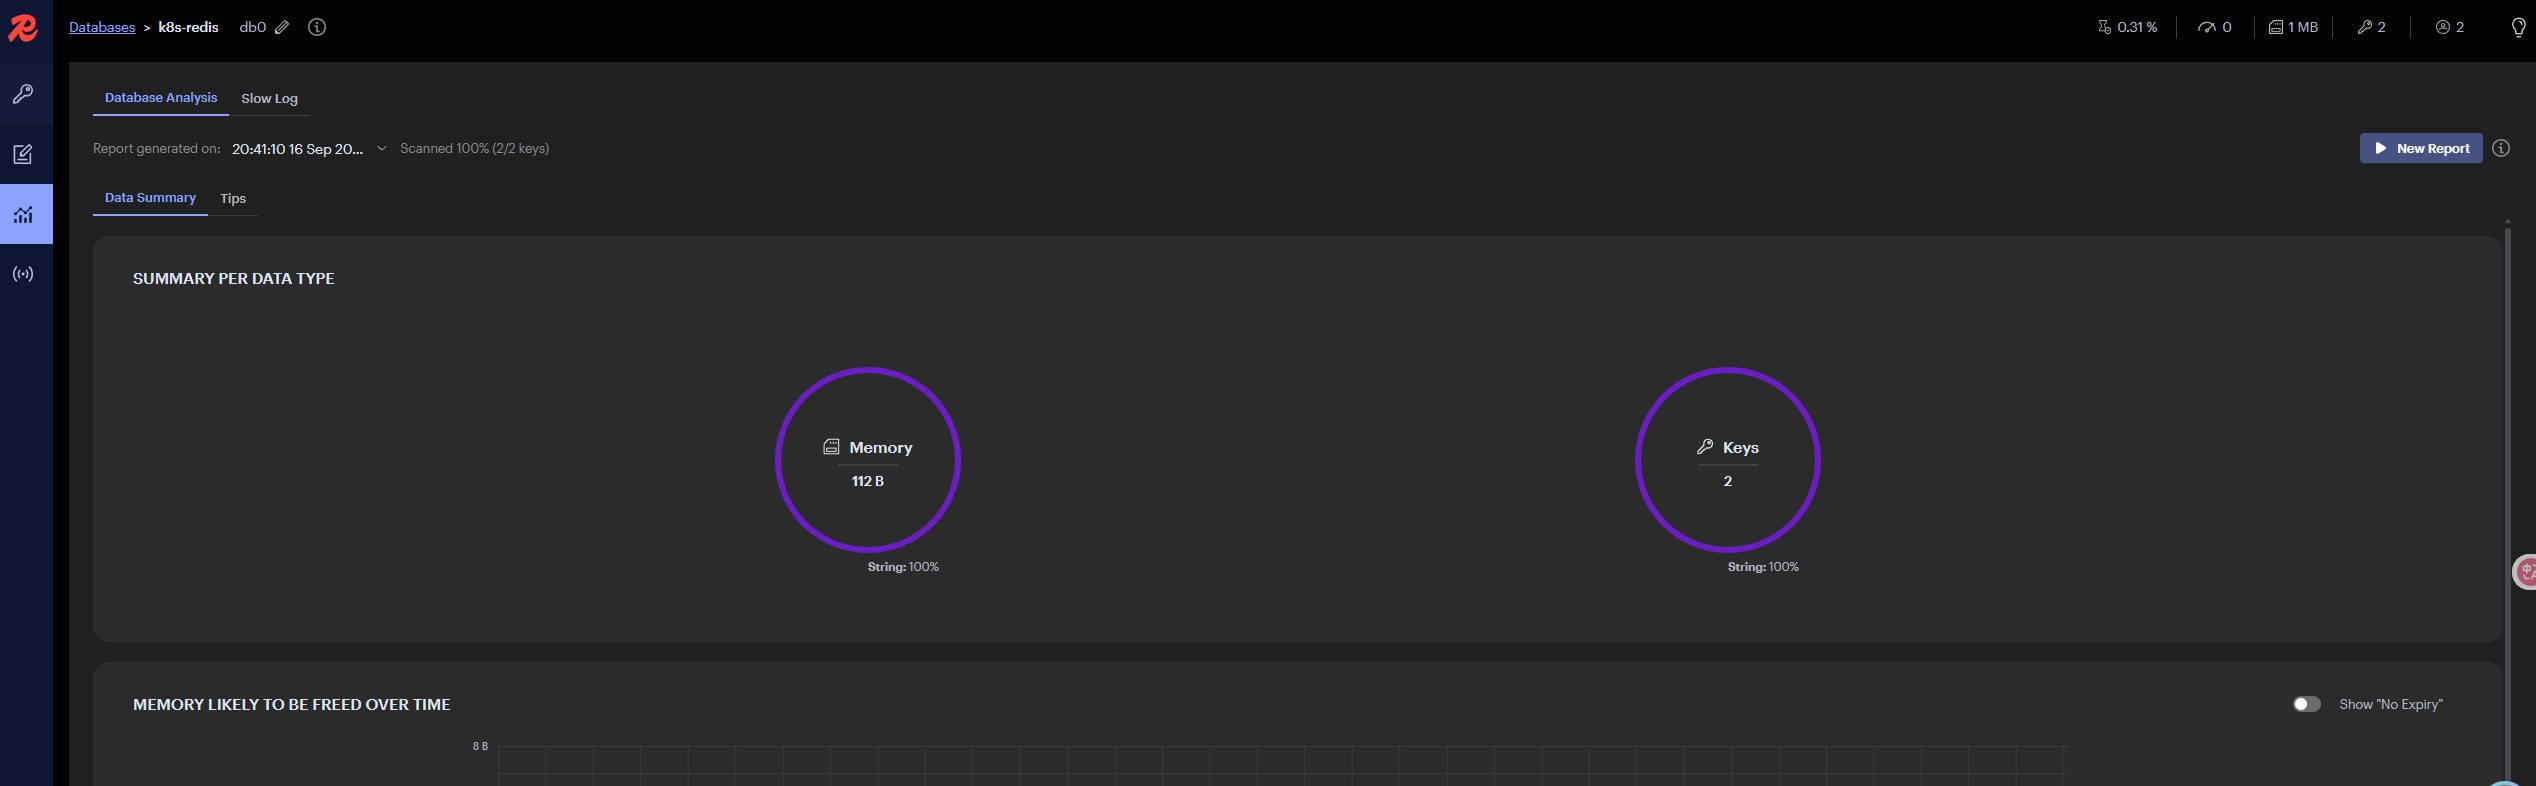Open the Browser key icon in sidebar
Screen dimensions: 2536x786
click(x=23, y=94)
